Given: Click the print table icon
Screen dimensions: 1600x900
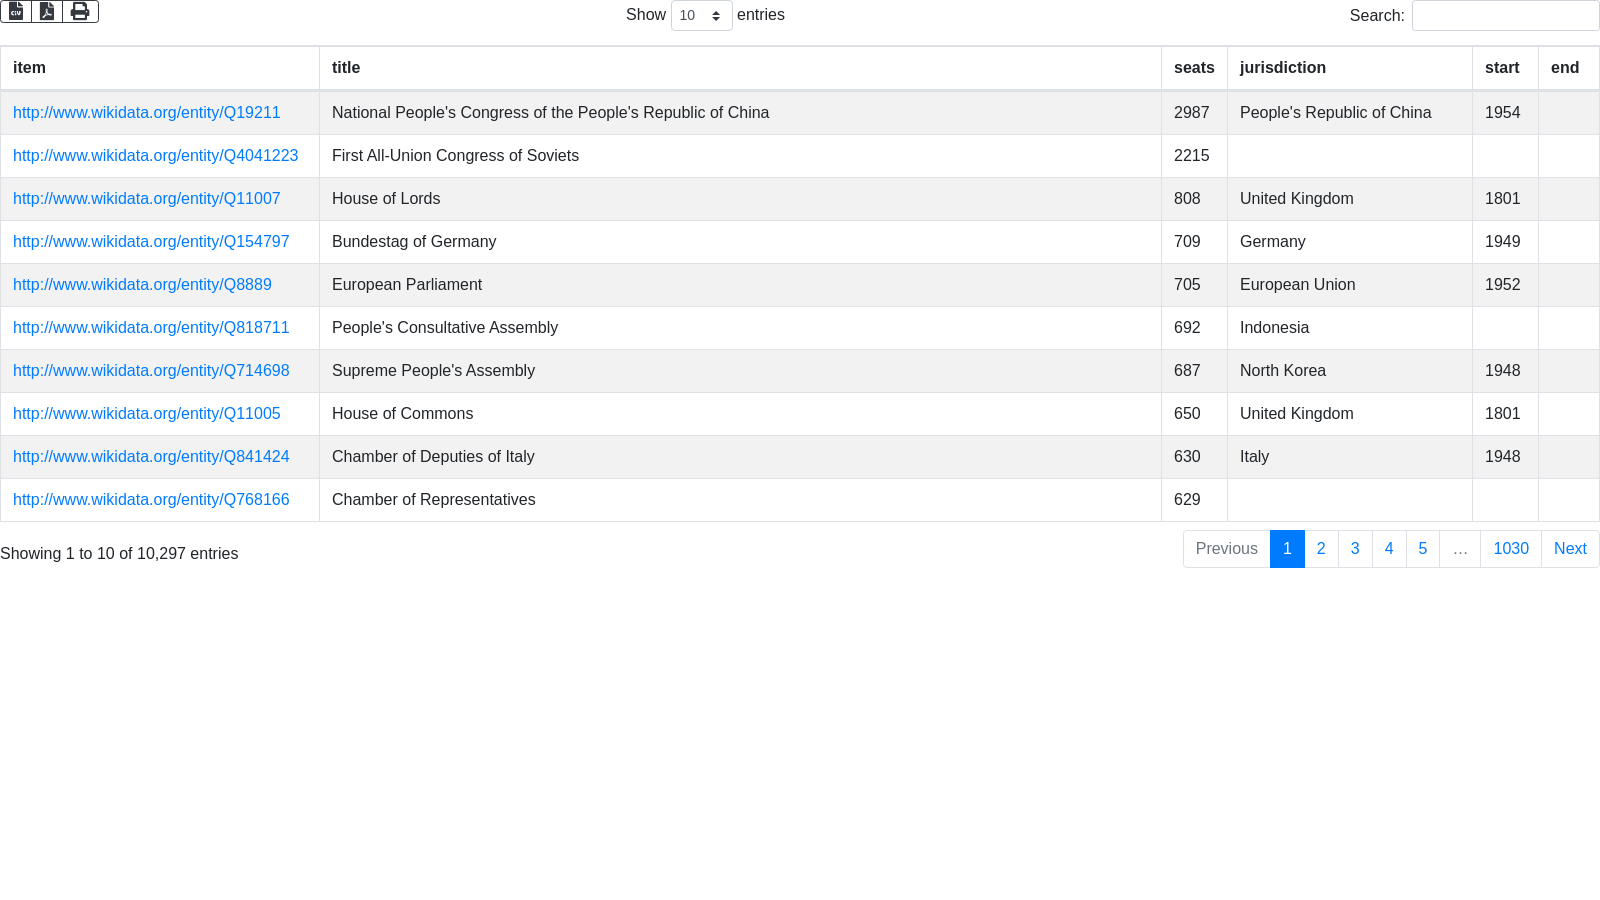Looking at the screenshot, I should coord(80,12).
